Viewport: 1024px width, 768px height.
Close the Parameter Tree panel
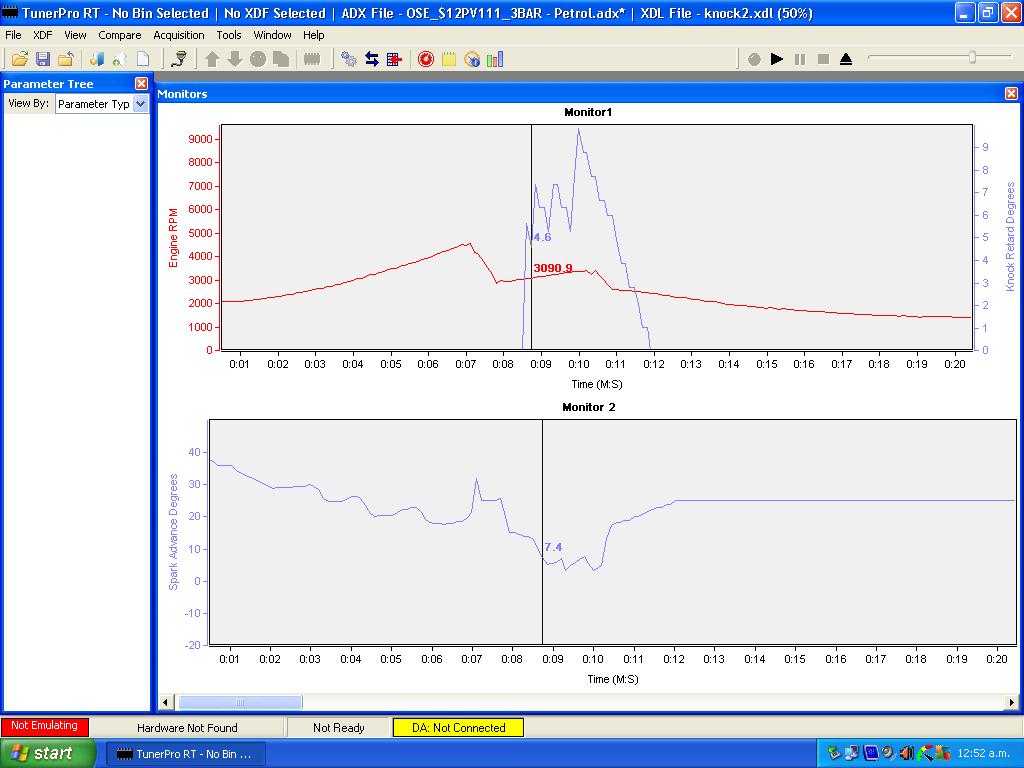142,84
